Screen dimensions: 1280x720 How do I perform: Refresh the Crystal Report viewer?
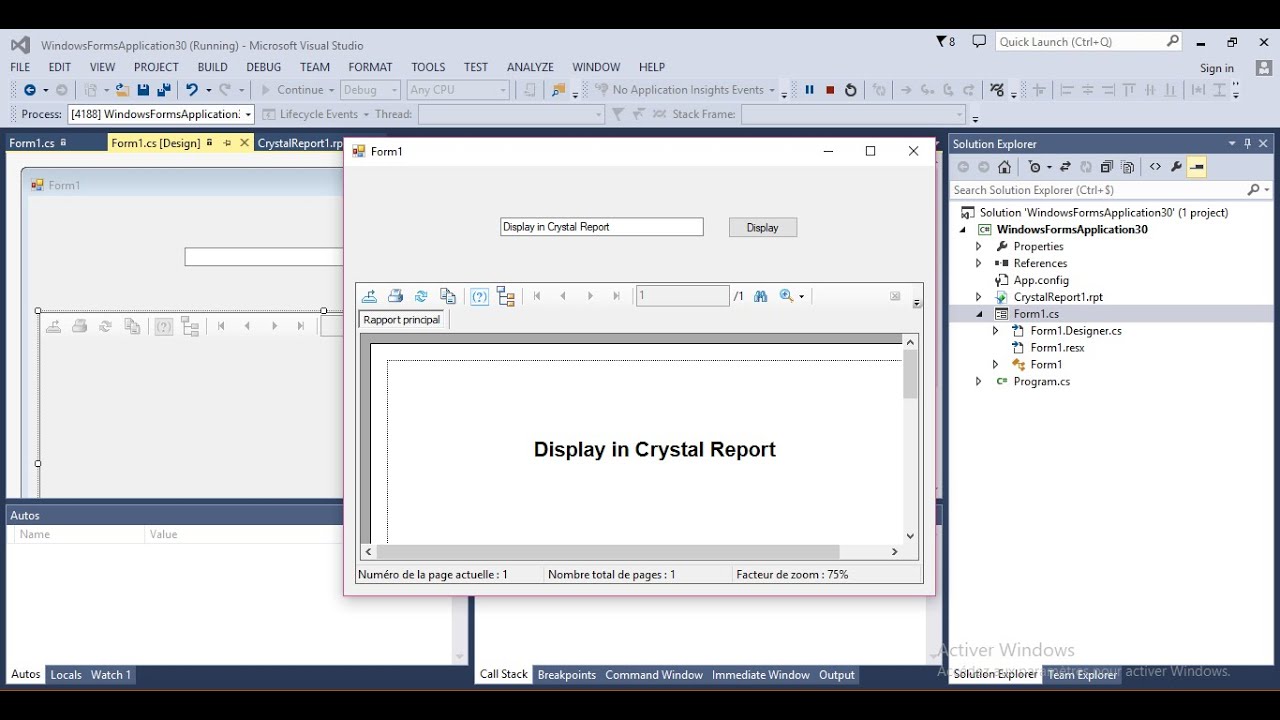[421, 296]
